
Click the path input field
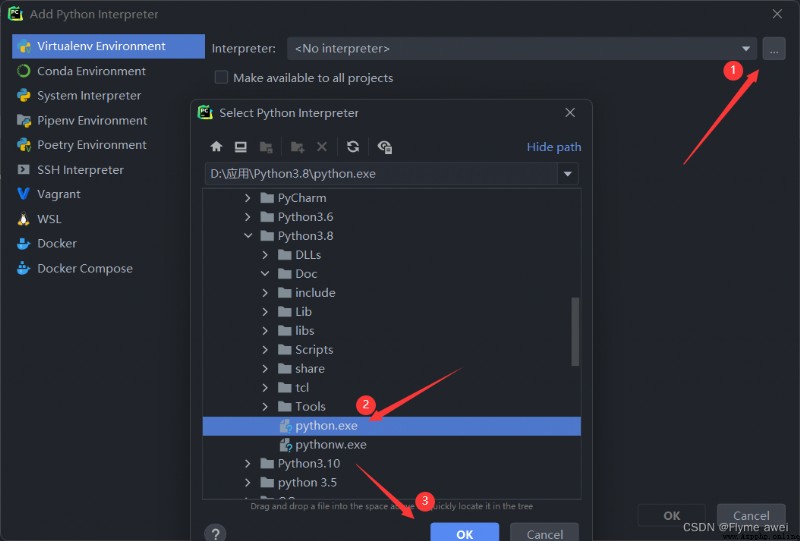click(381, 174)
